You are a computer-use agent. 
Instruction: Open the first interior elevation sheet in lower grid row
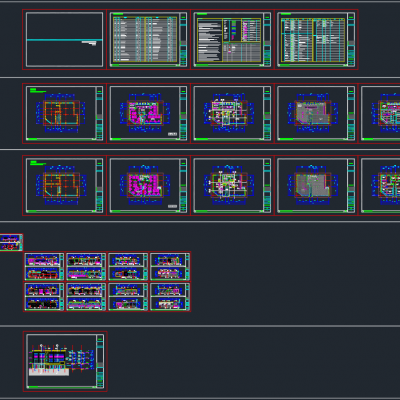[44, 297]
